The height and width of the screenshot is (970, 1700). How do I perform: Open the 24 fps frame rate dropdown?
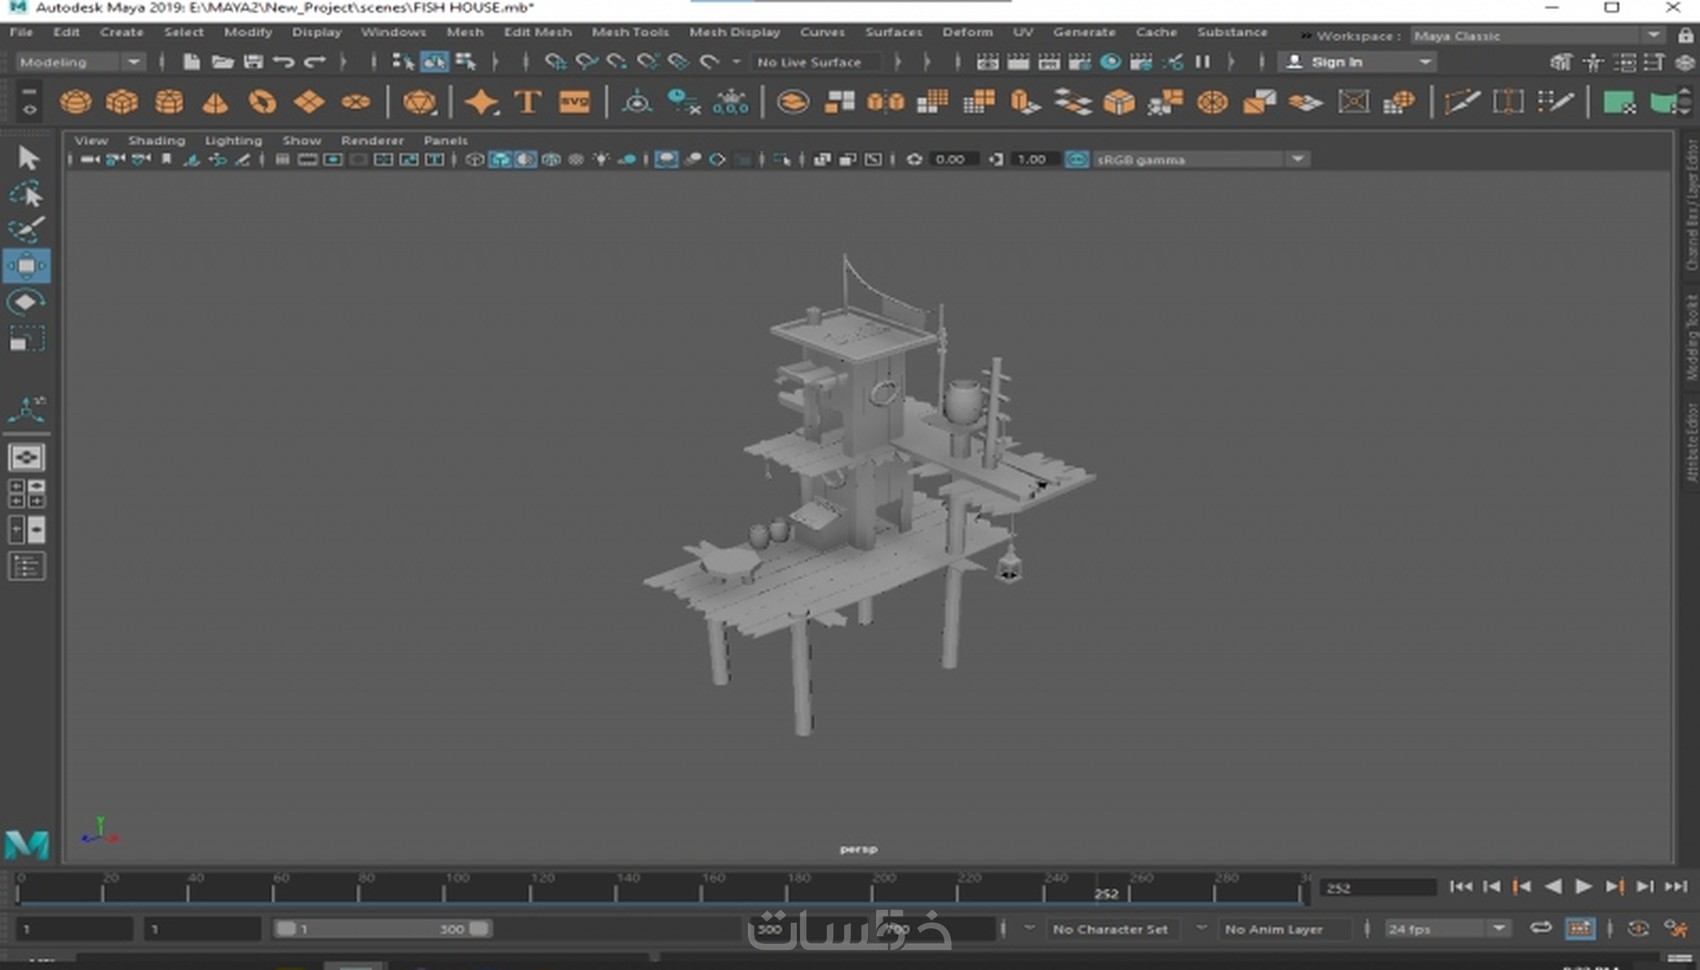(x=1446, y=929)
